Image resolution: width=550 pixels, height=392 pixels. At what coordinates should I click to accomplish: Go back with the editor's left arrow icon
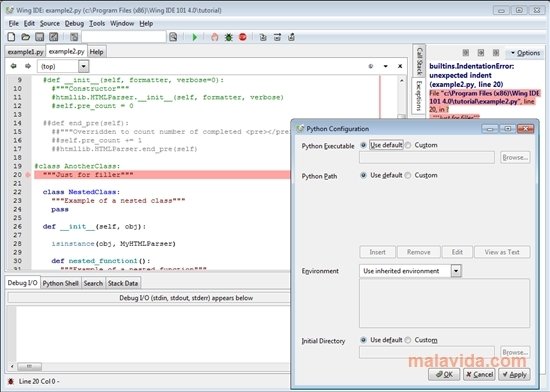14,66
